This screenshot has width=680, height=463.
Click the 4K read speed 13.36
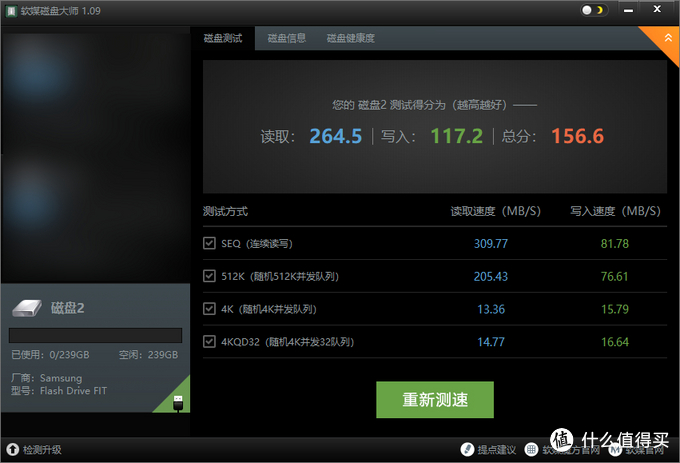(x=491, y=309)
